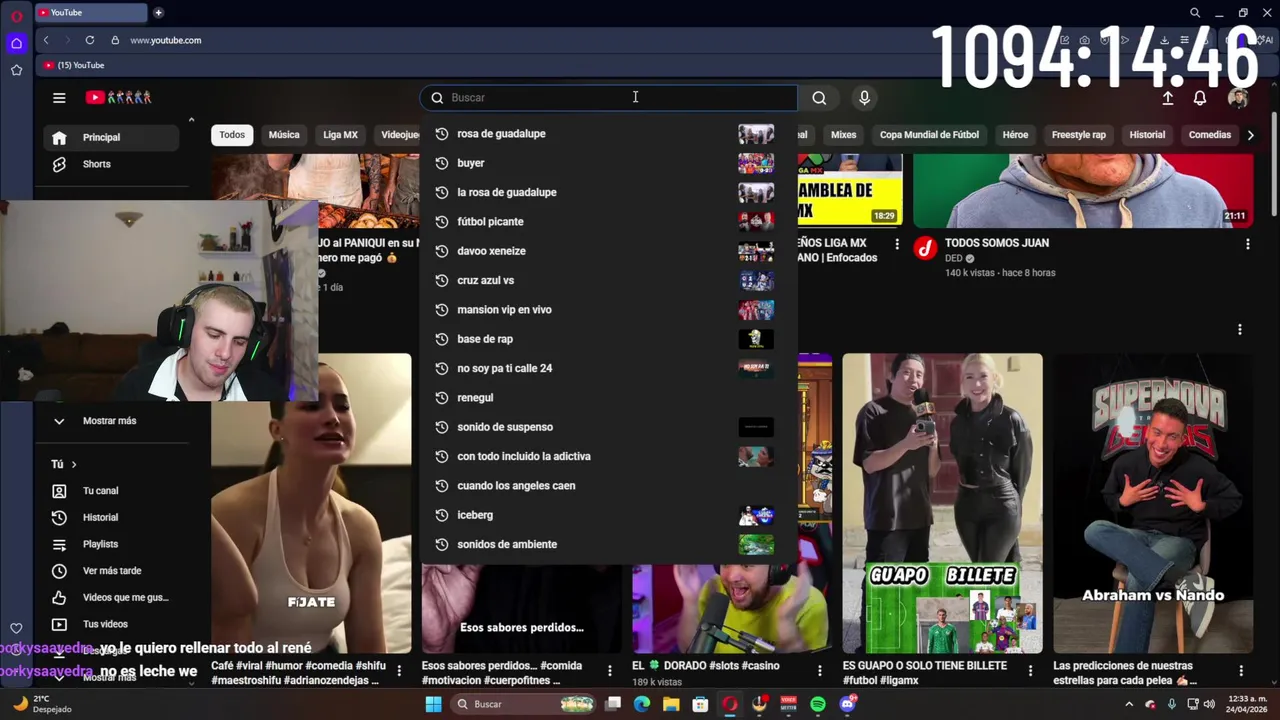Open the account avatar menu
The width and height of the screenshot is (1280, 720).
[x=1238, y=97]
